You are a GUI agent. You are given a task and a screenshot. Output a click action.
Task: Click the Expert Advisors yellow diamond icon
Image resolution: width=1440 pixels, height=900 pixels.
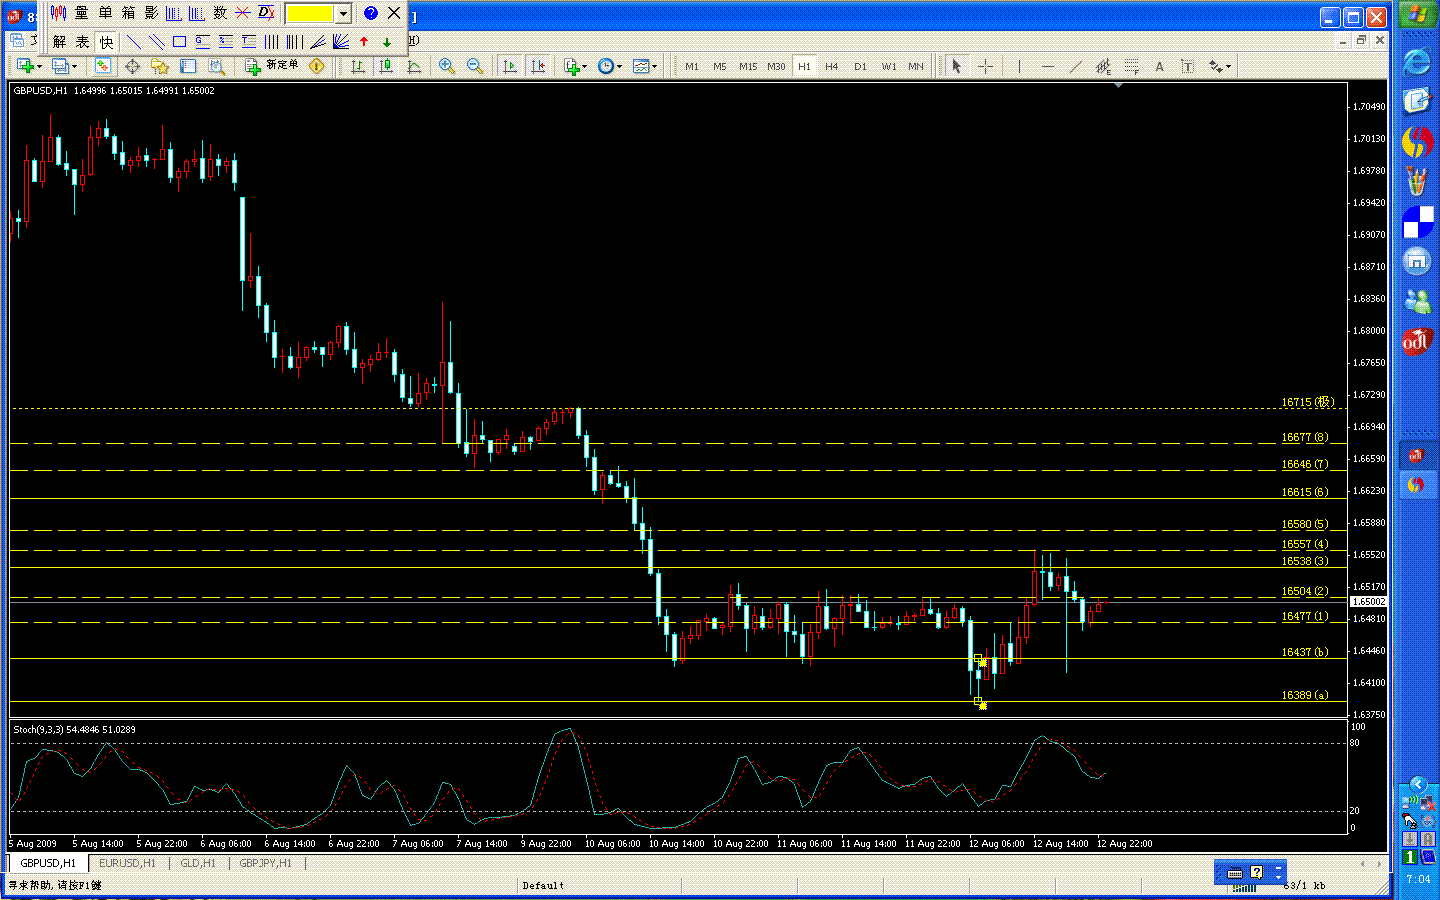pyautogui.click(x=317, y=66)
